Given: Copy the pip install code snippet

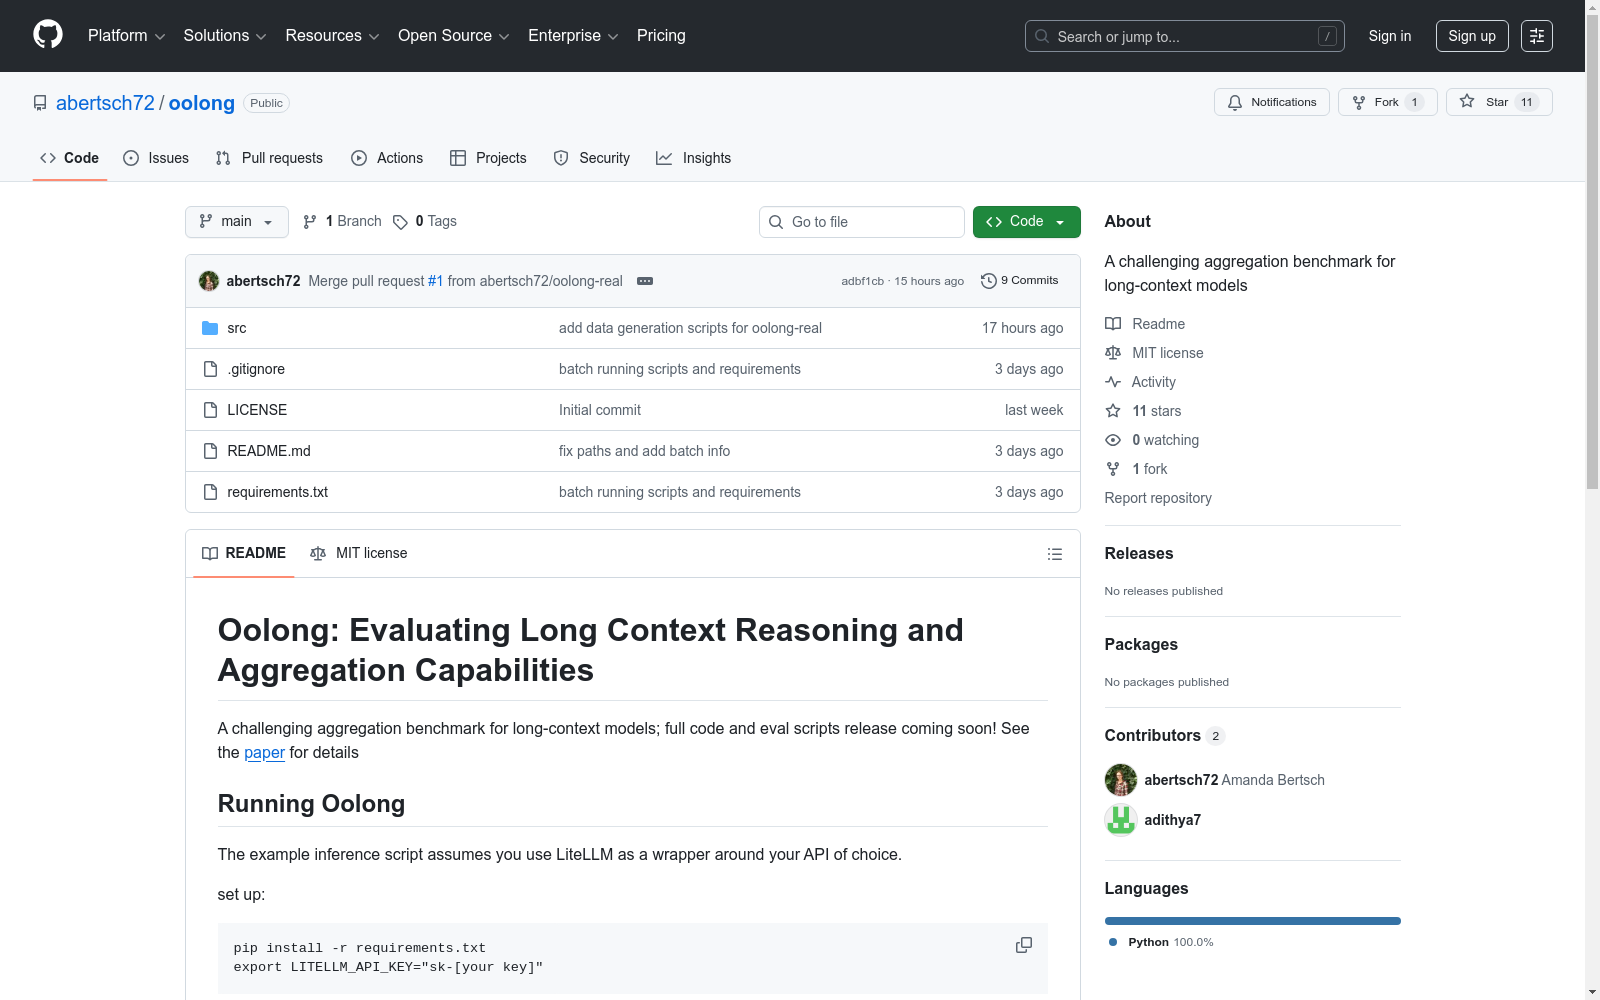Looking at the screenshot, I should [1024, 945].
